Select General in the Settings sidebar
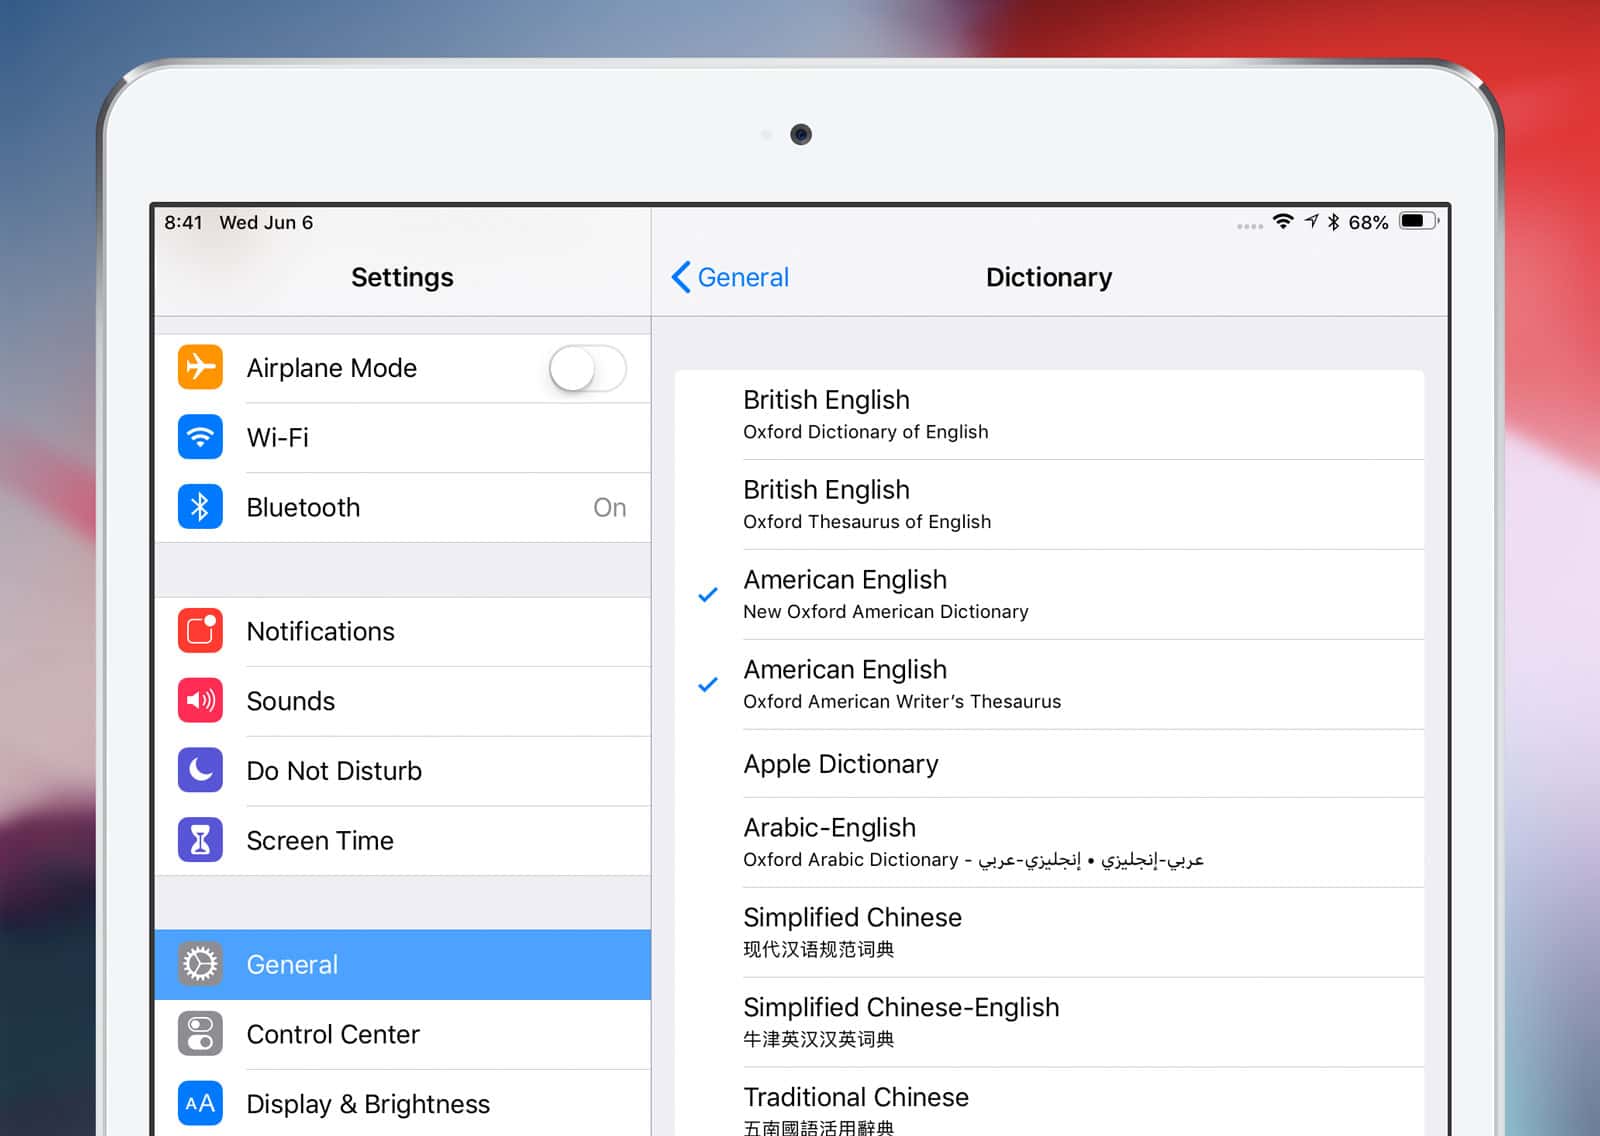This screenshot has height=1136, width=1600. (x=400, y=964)
